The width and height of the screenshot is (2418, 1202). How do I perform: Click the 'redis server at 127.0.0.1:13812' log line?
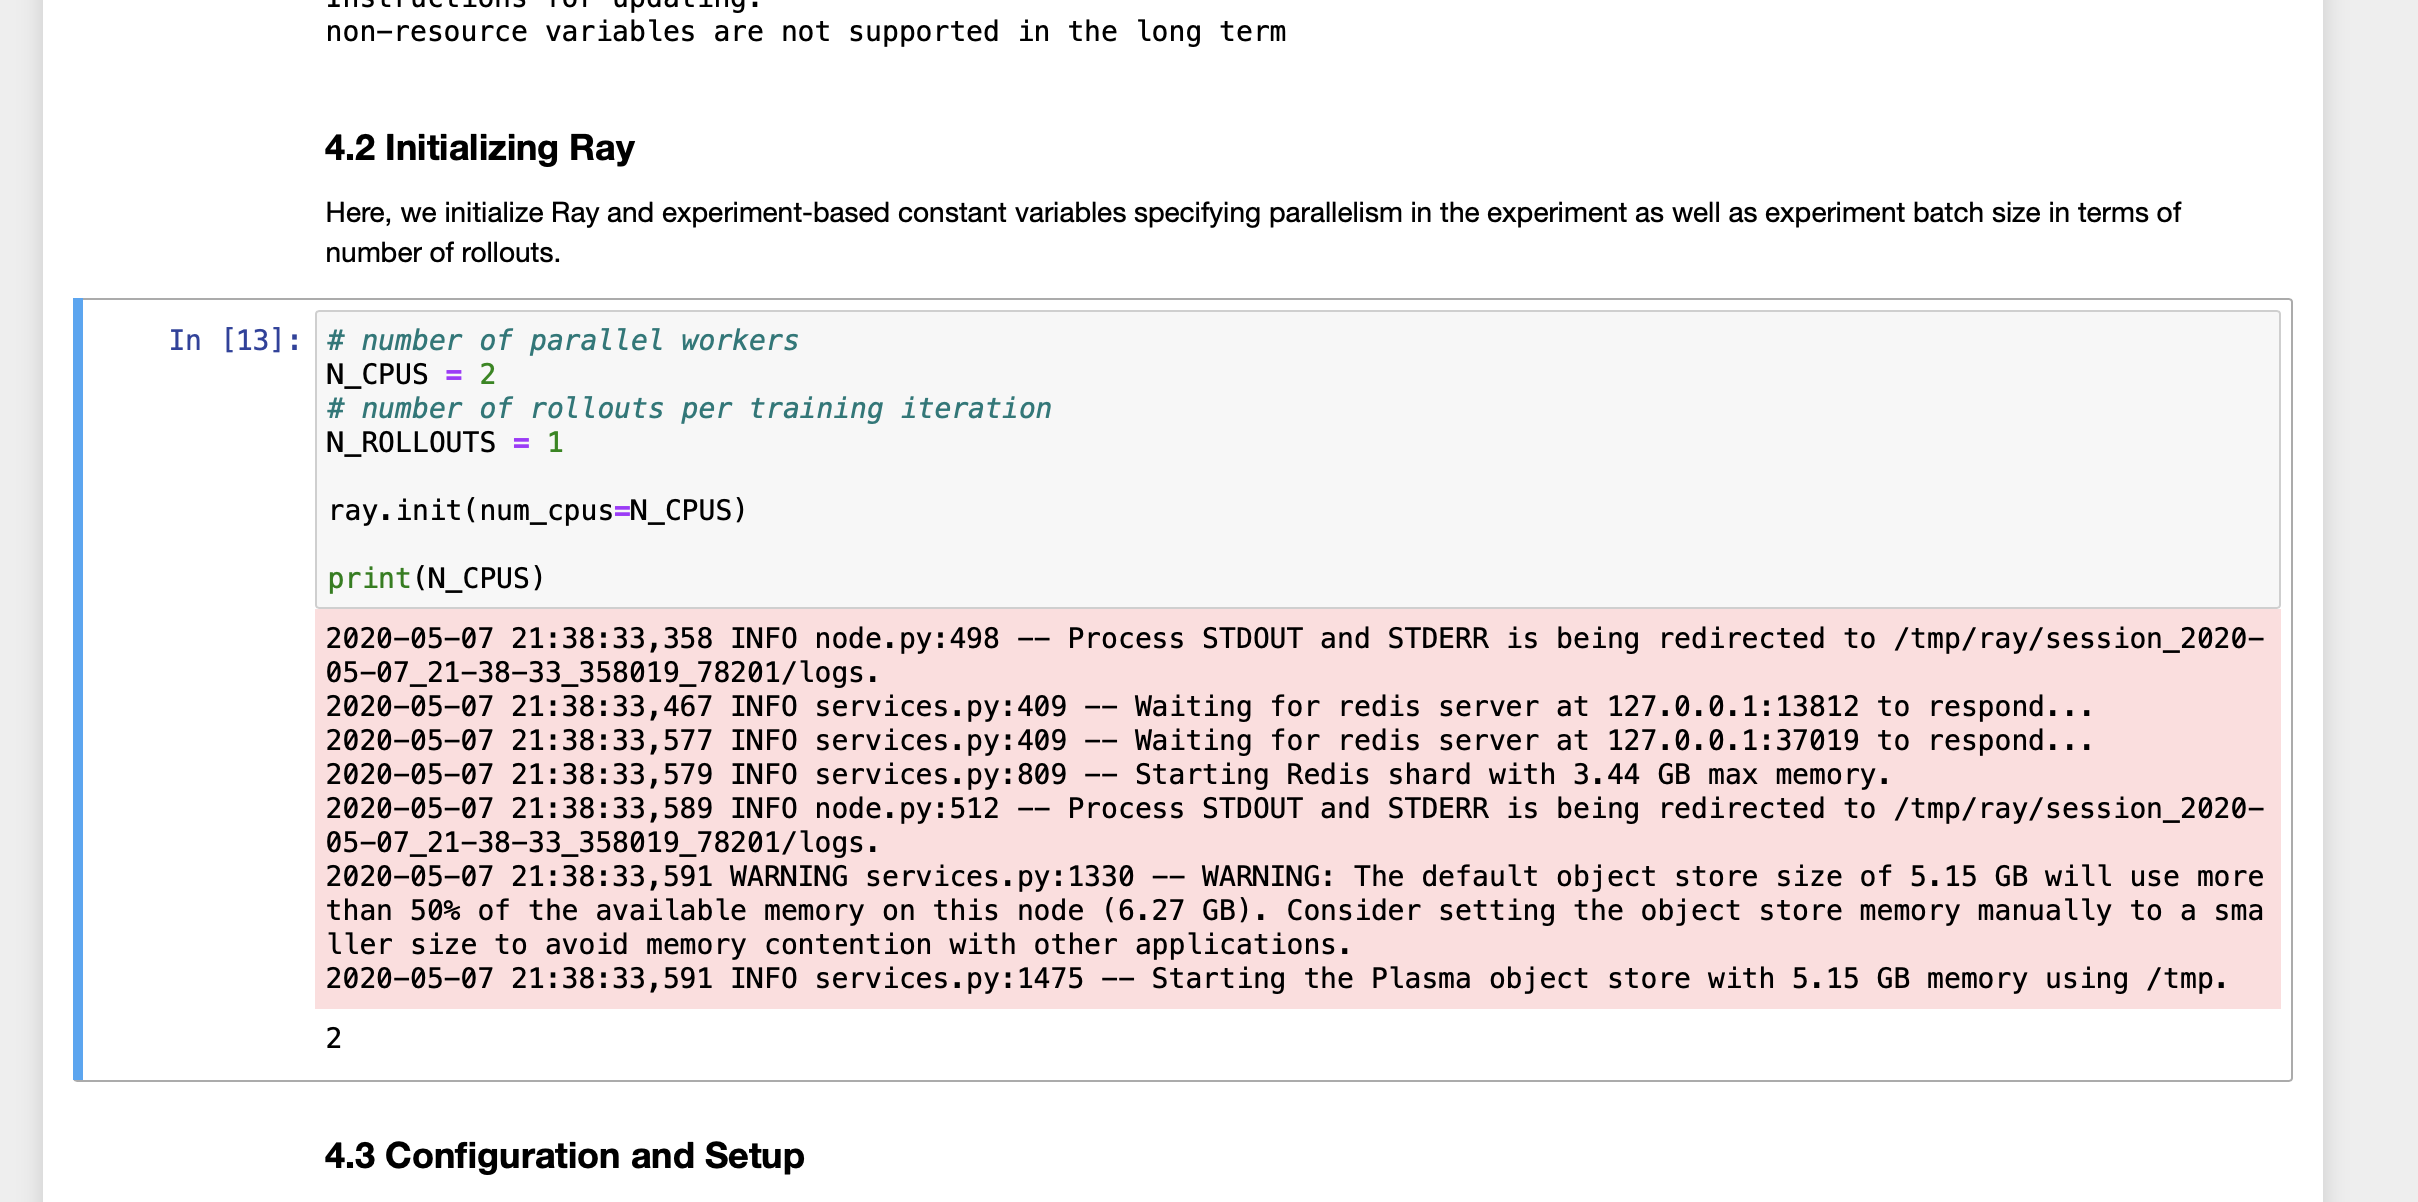coord(1209,707)
